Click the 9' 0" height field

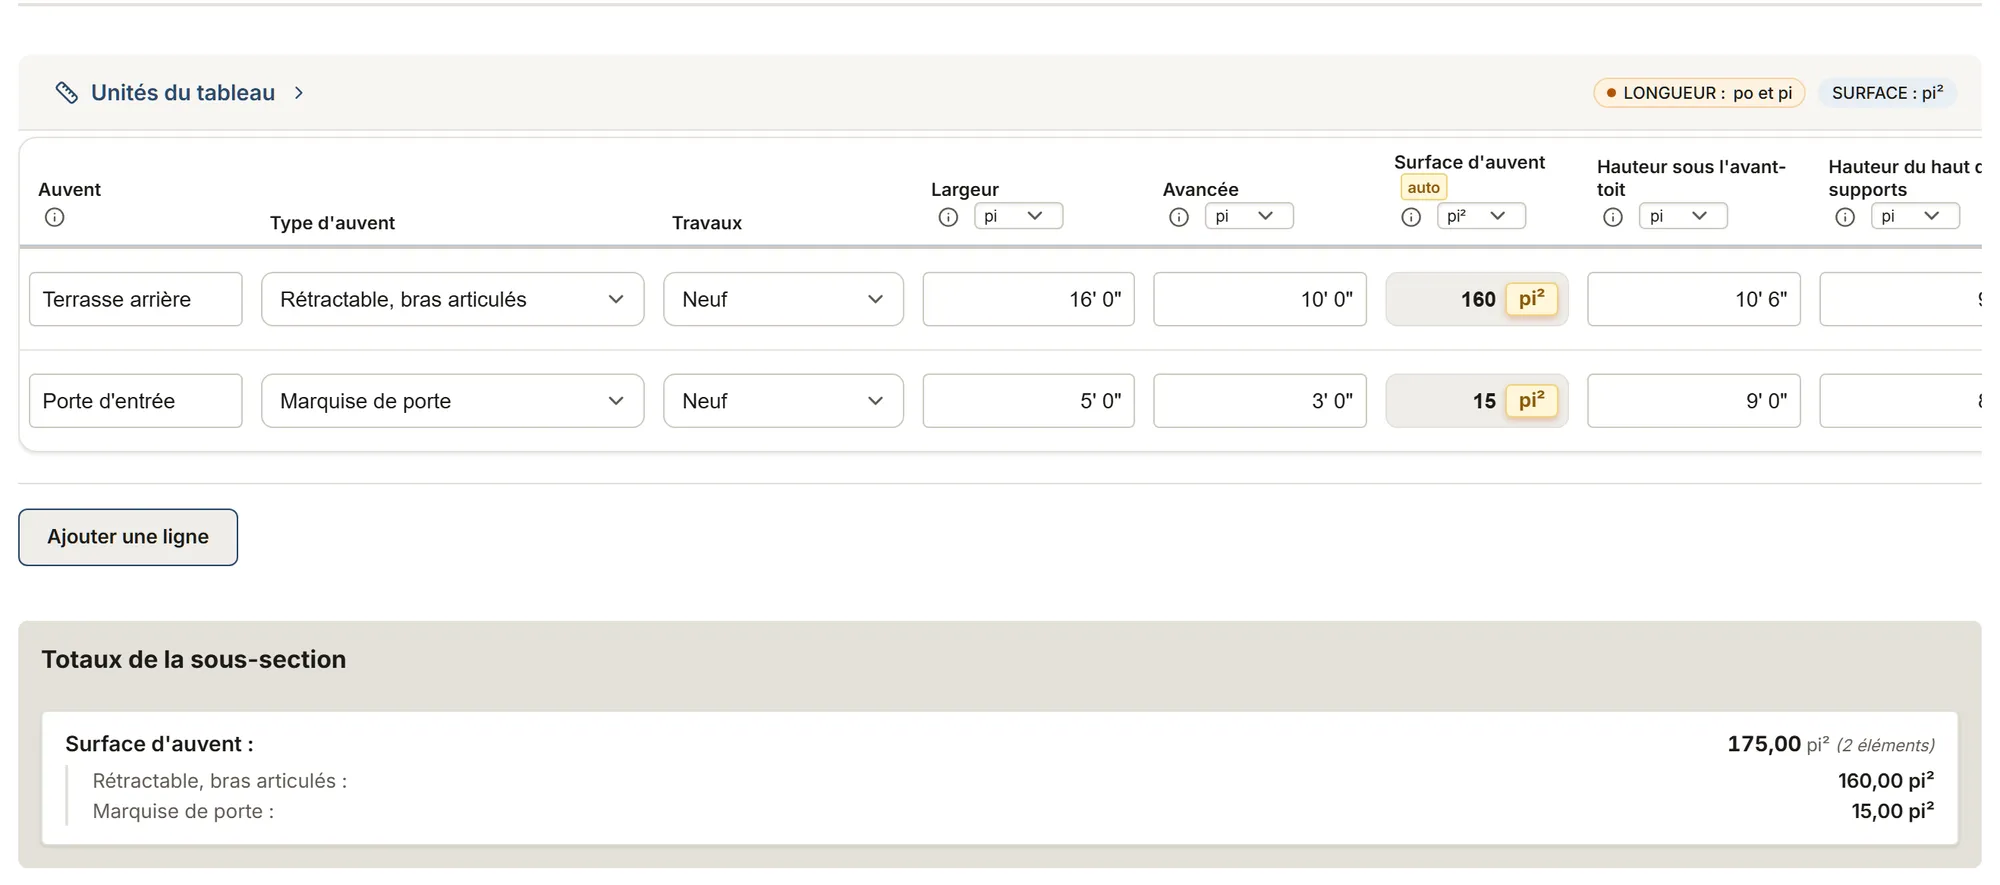1694,401
